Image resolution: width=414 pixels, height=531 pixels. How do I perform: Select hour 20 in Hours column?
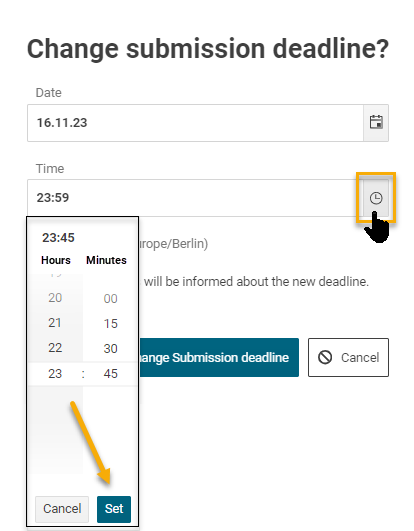[x=55, y=298]
